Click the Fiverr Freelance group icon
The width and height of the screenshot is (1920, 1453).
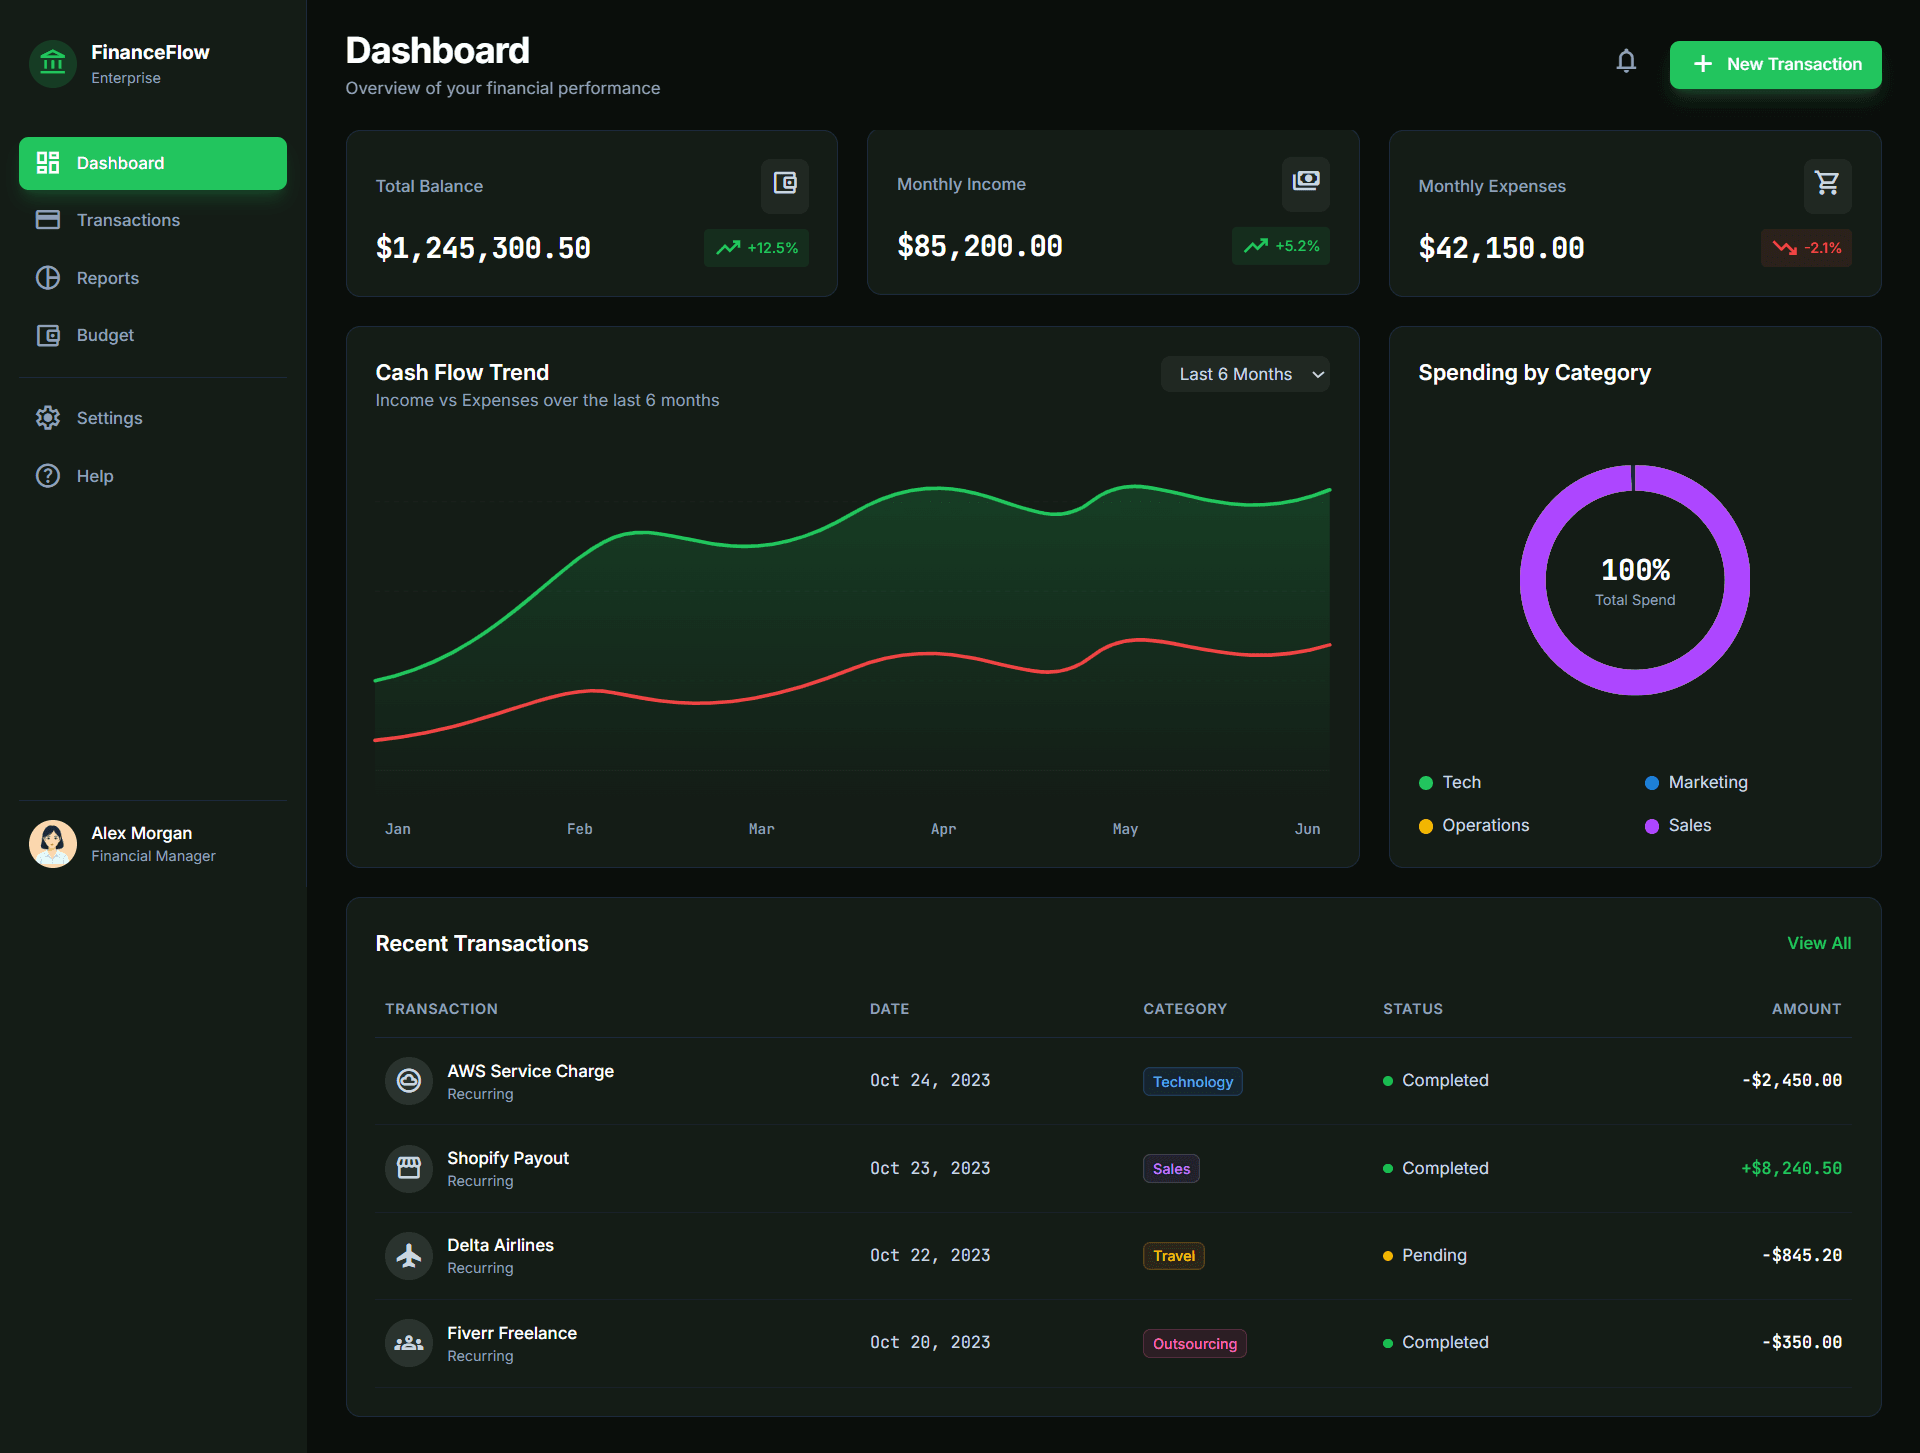pyautogui.click(x=409, y=1343)
